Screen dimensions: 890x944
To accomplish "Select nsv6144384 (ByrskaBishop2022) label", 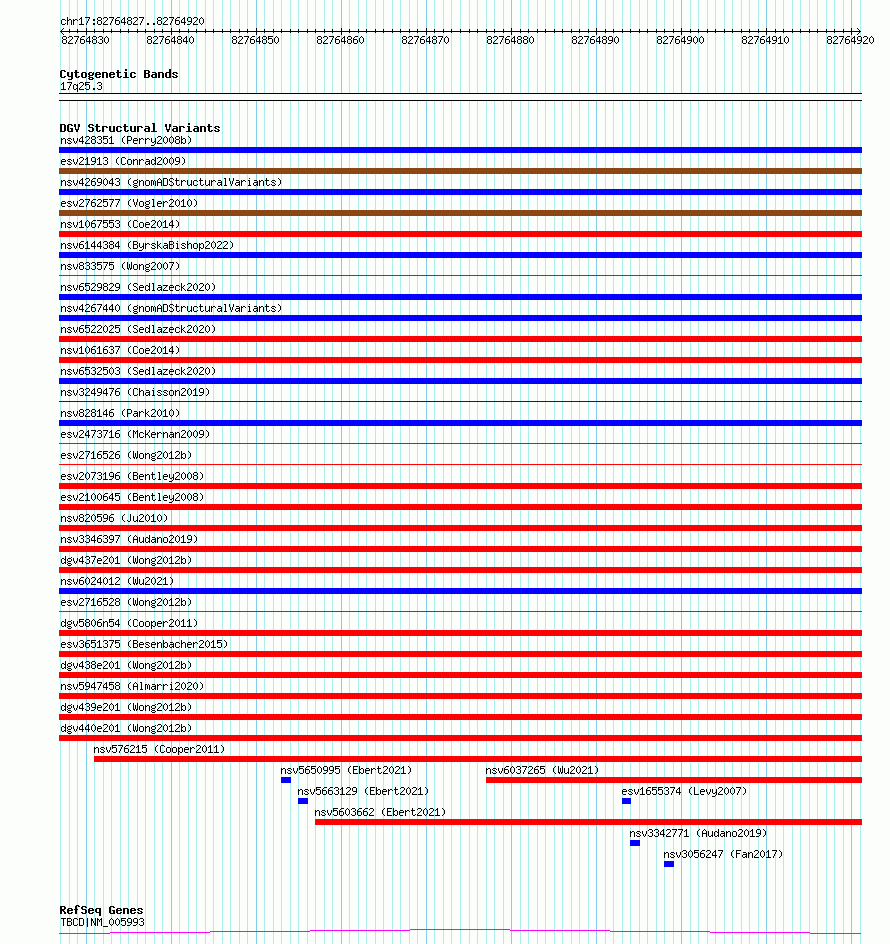I will click(x=147, y=246).
